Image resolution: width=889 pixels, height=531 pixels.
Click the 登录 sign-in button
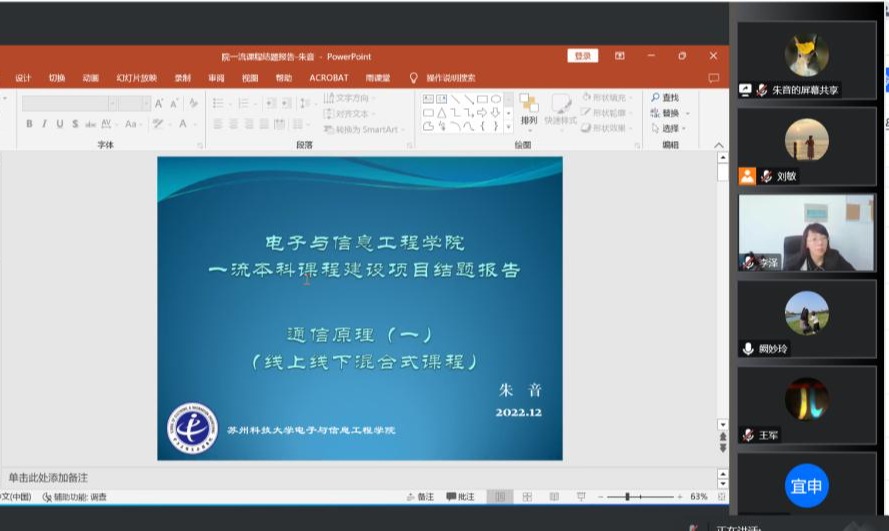coord(581,56)
